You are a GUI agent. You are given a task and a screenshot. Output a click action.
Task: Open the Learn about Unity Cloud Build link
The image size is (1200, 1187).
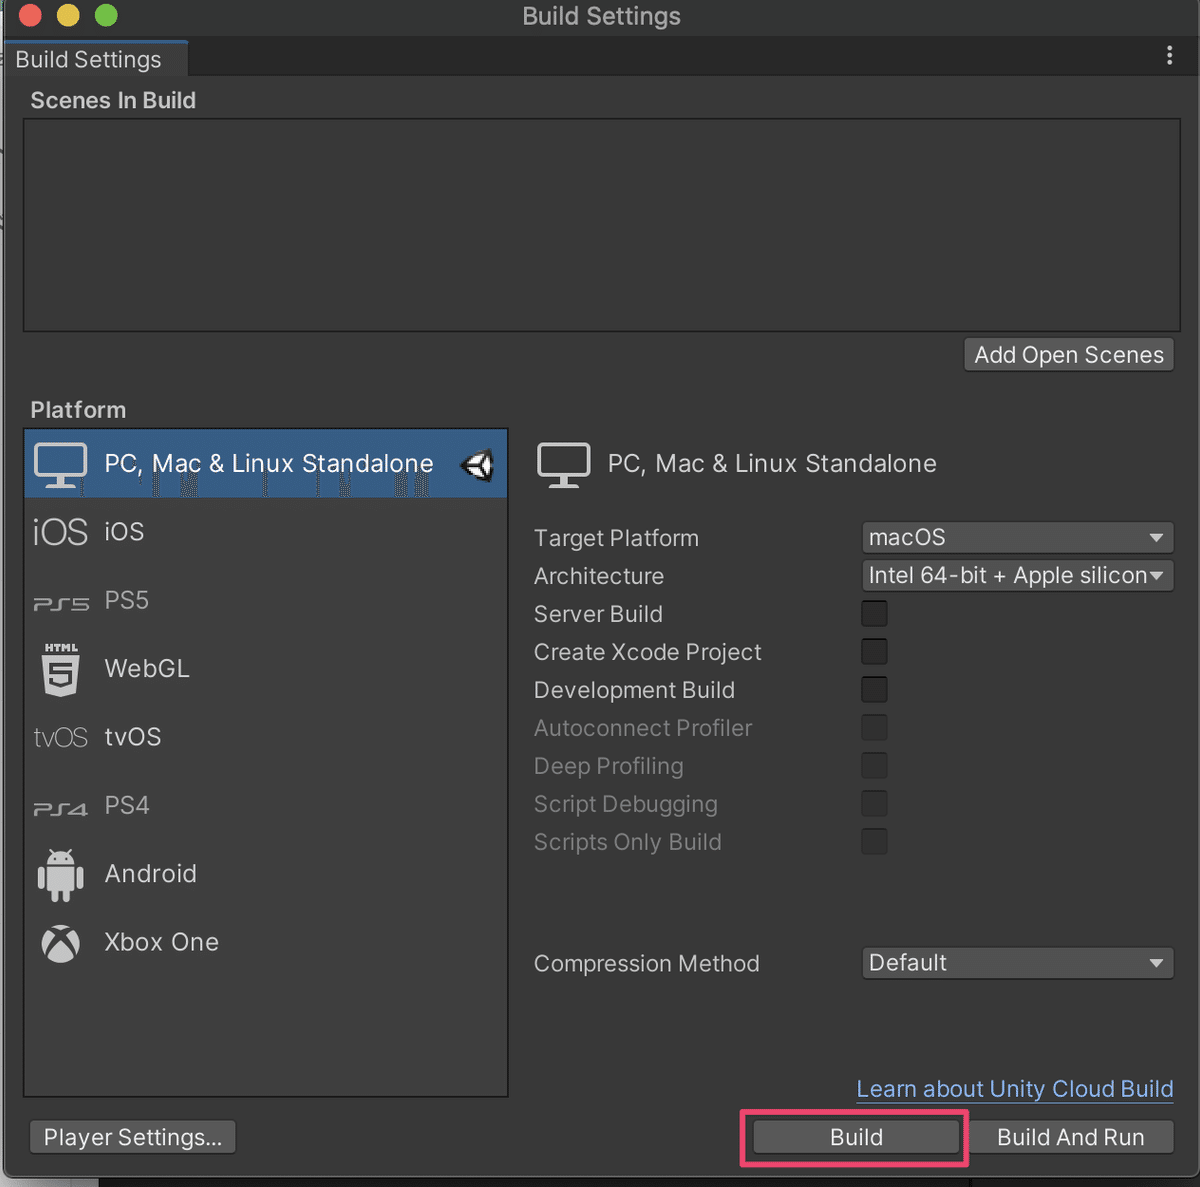pos(1015,1089)
